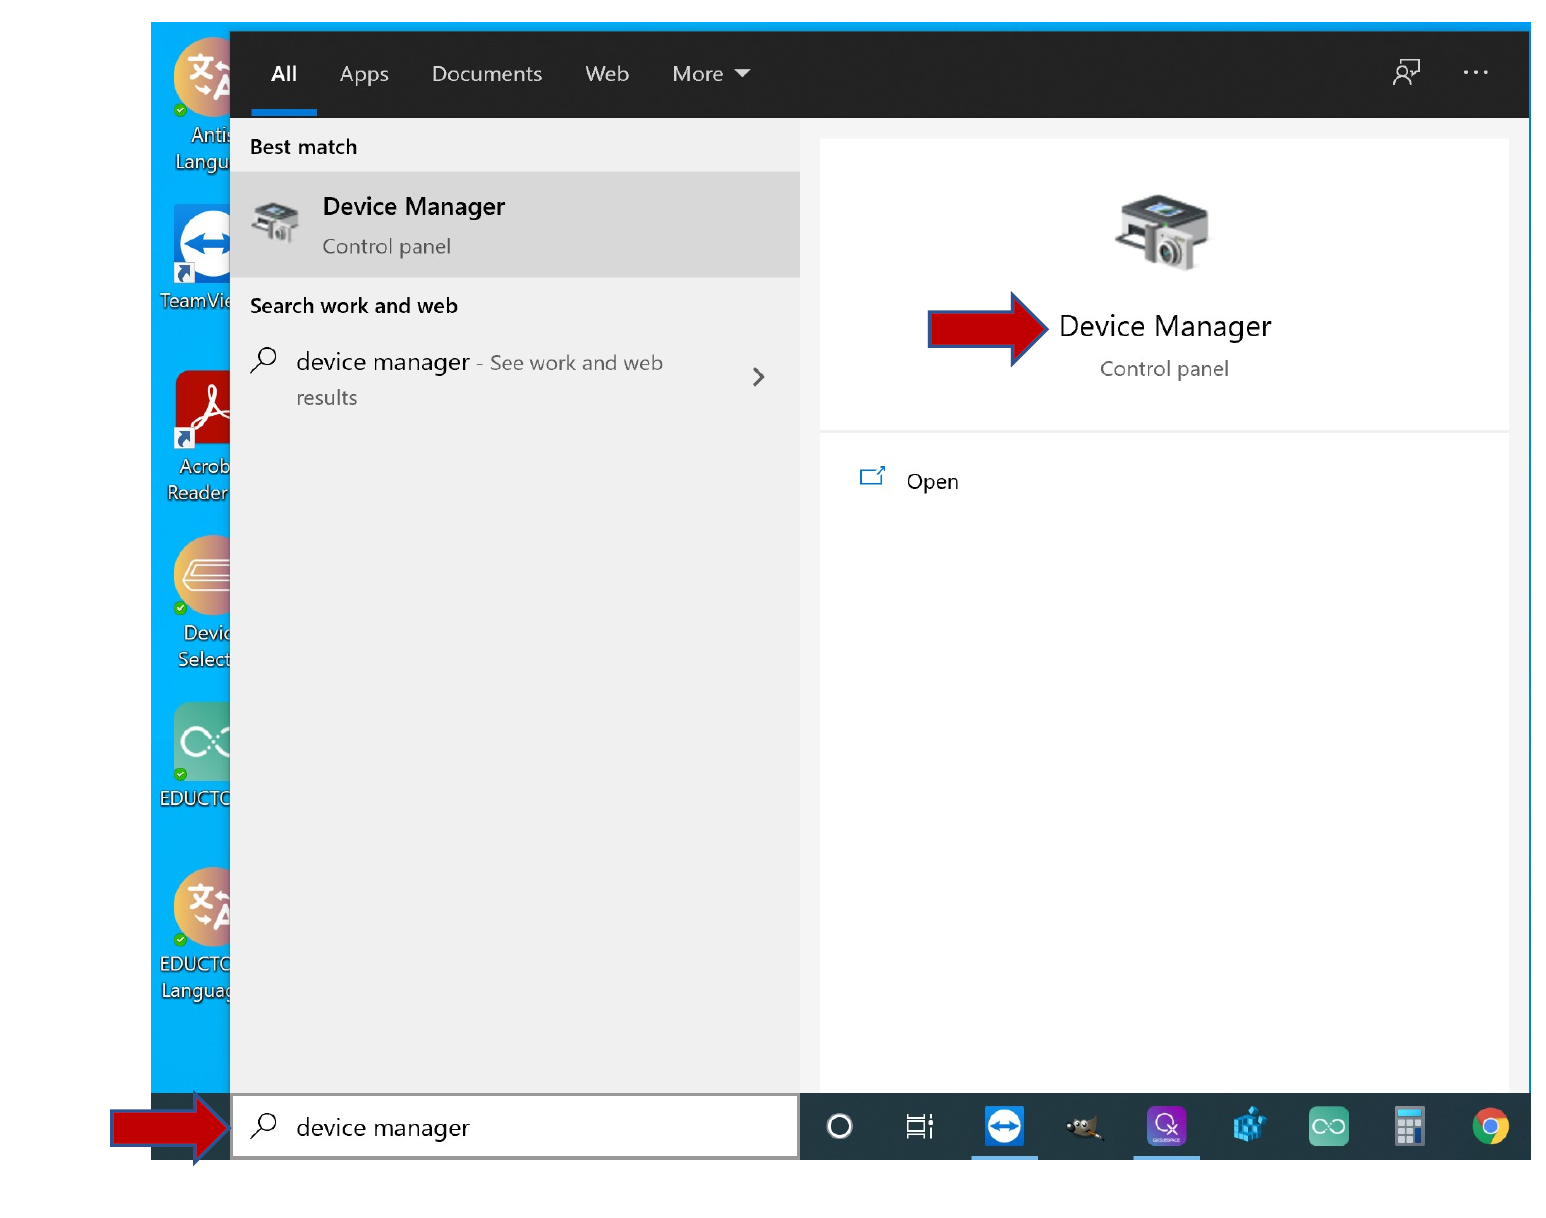Click the green infinity taskbar icon
This screenshot has height=1218, width=1546.
coord(1328,1127)
